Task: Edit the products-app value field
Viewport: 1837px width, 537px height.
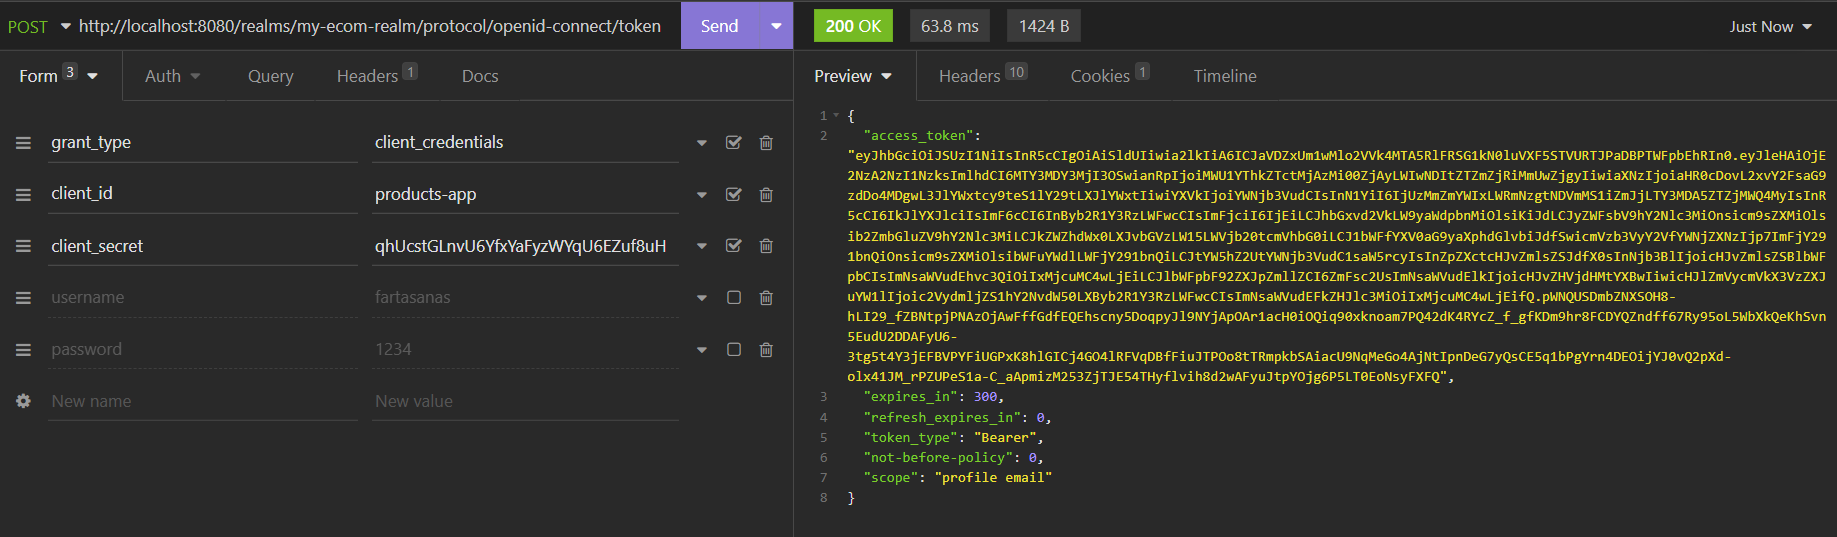Action: coord(526,194)
